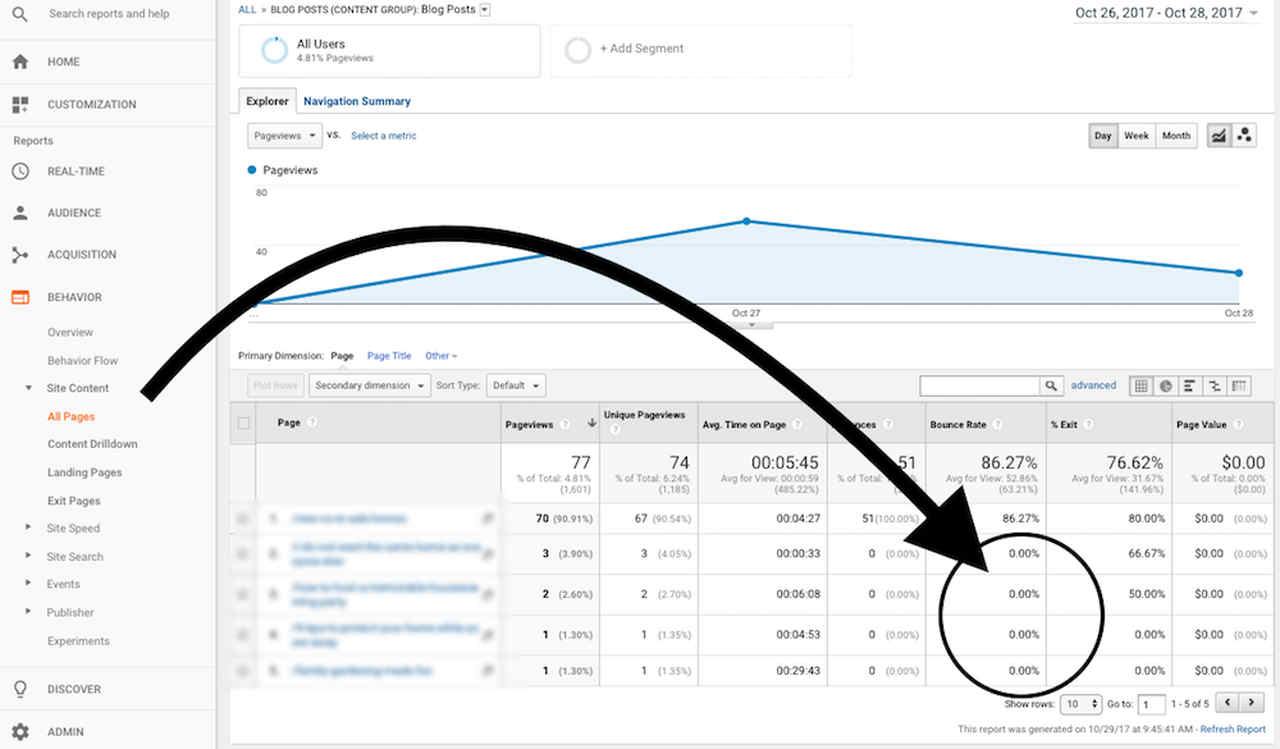Go to the previous page of rows
The height and width of the screenshot is (749, 1280).
click(1229, 704)
